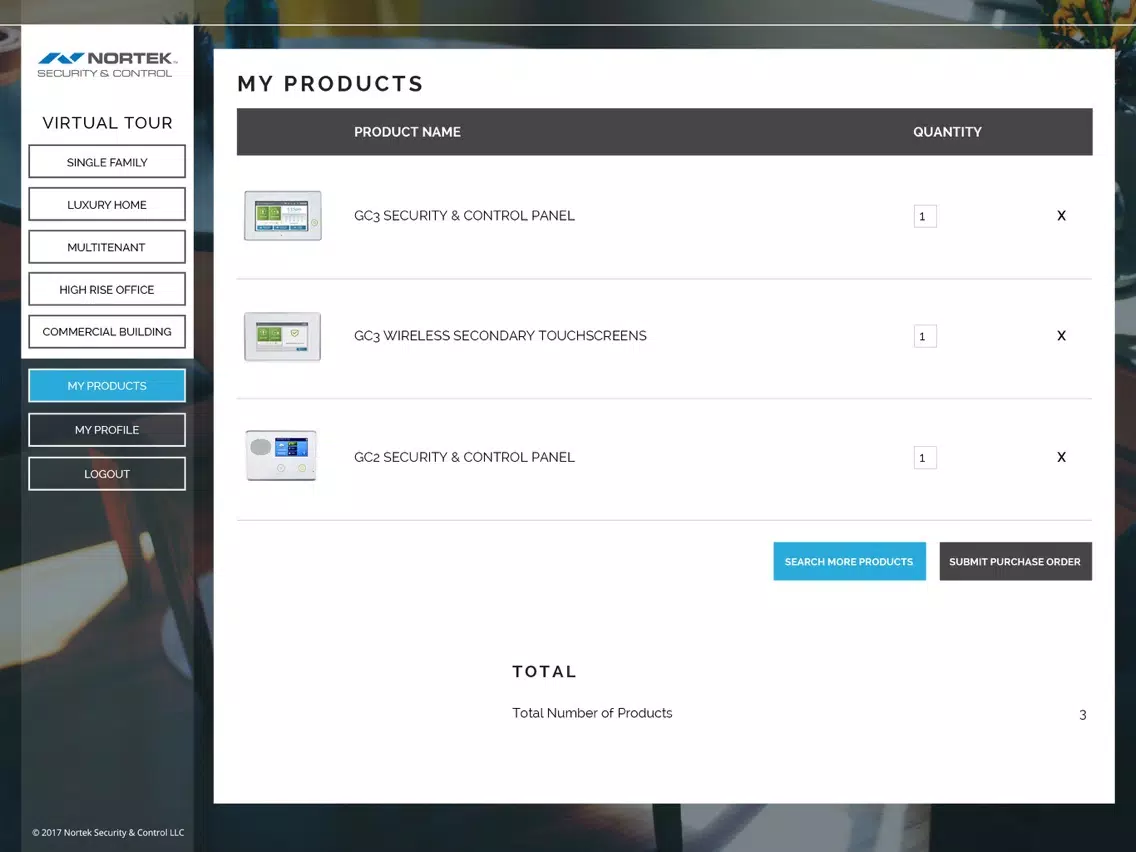Screen dimensions: 1136x852
Task: Remove GC3 Wireless Secondary Touchscreens with X
Action: tap(1061, 336)
